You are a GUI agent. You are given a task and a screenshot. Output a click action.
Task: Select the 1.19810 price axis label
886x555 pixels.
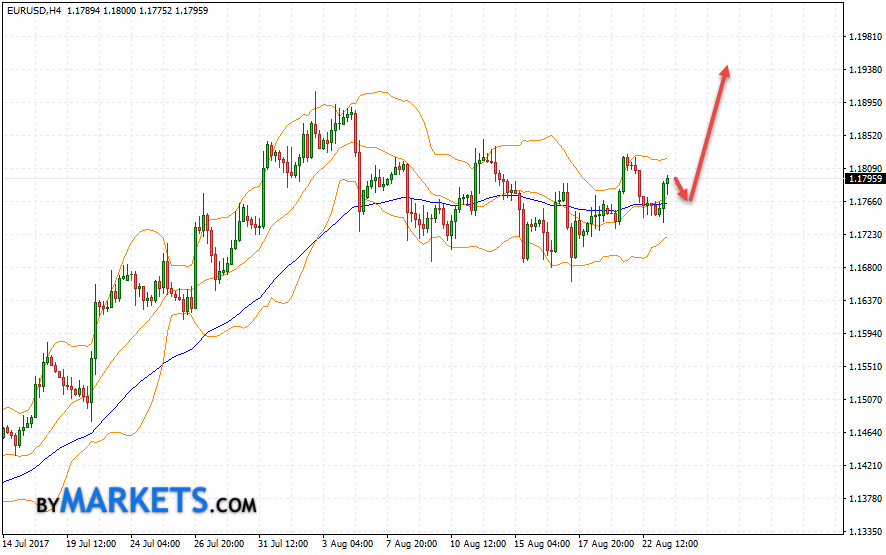[x=861, y=37]
